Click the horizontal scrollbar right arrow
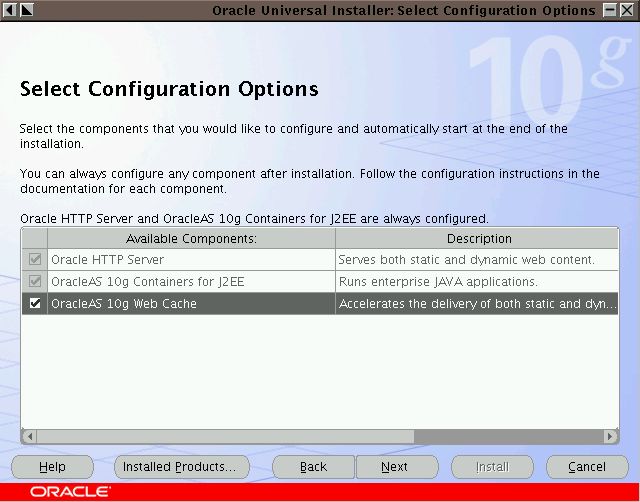 610,436
